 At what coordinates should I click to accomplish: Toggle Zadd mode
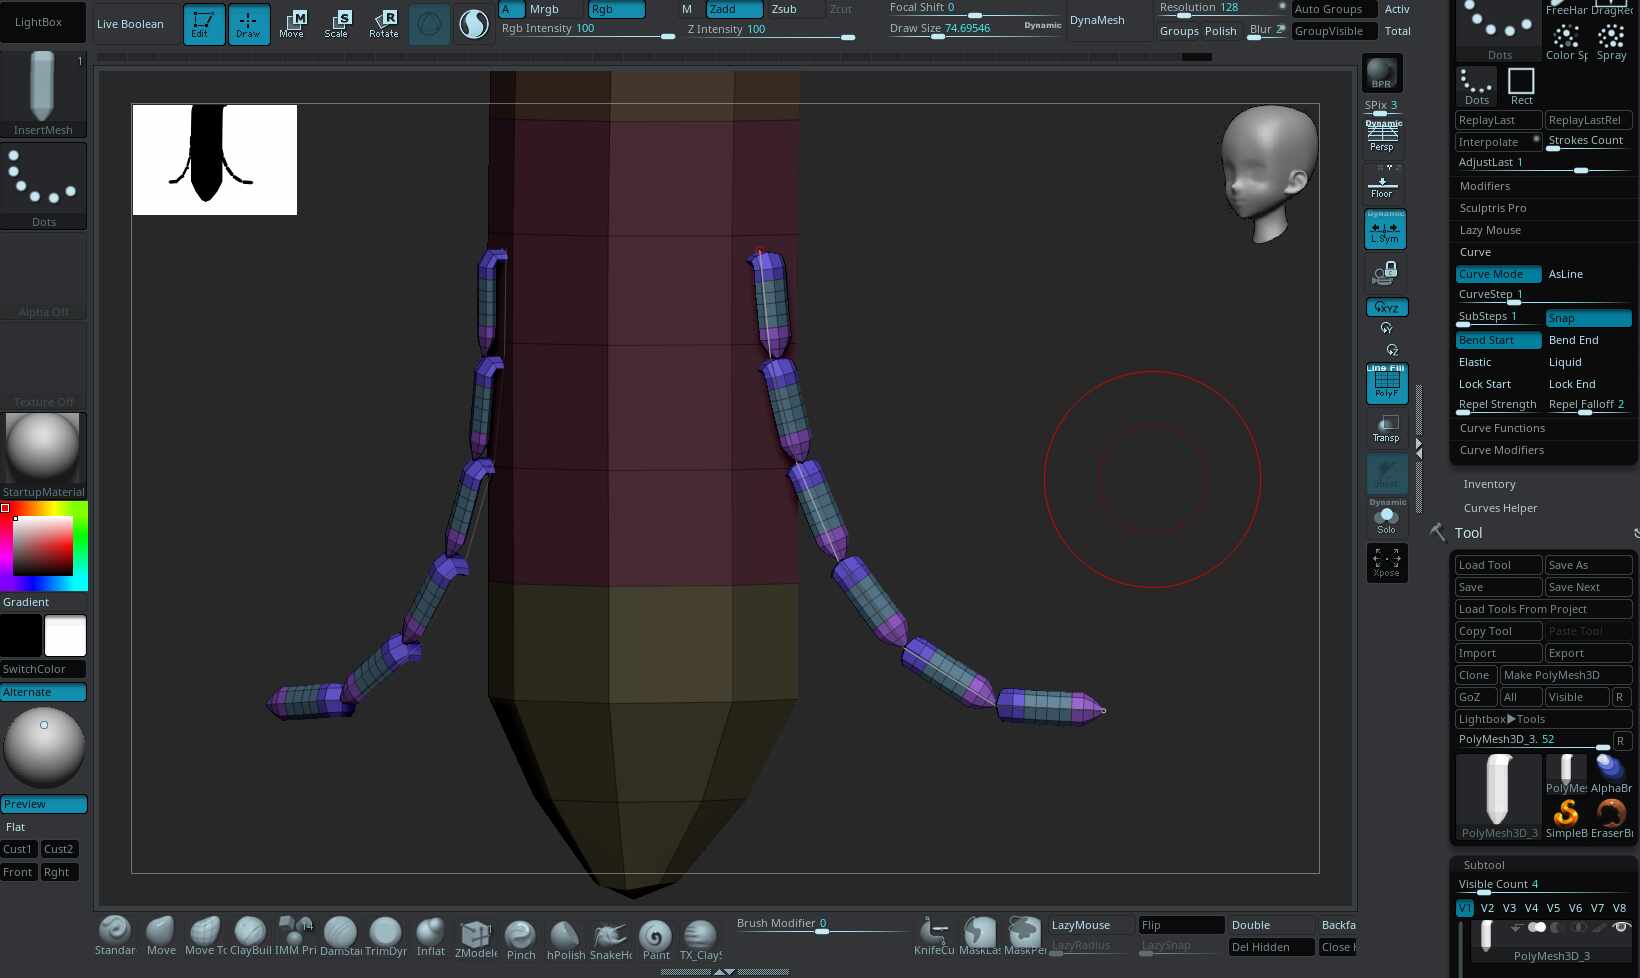pyautogui.click(x=734, y=9)
